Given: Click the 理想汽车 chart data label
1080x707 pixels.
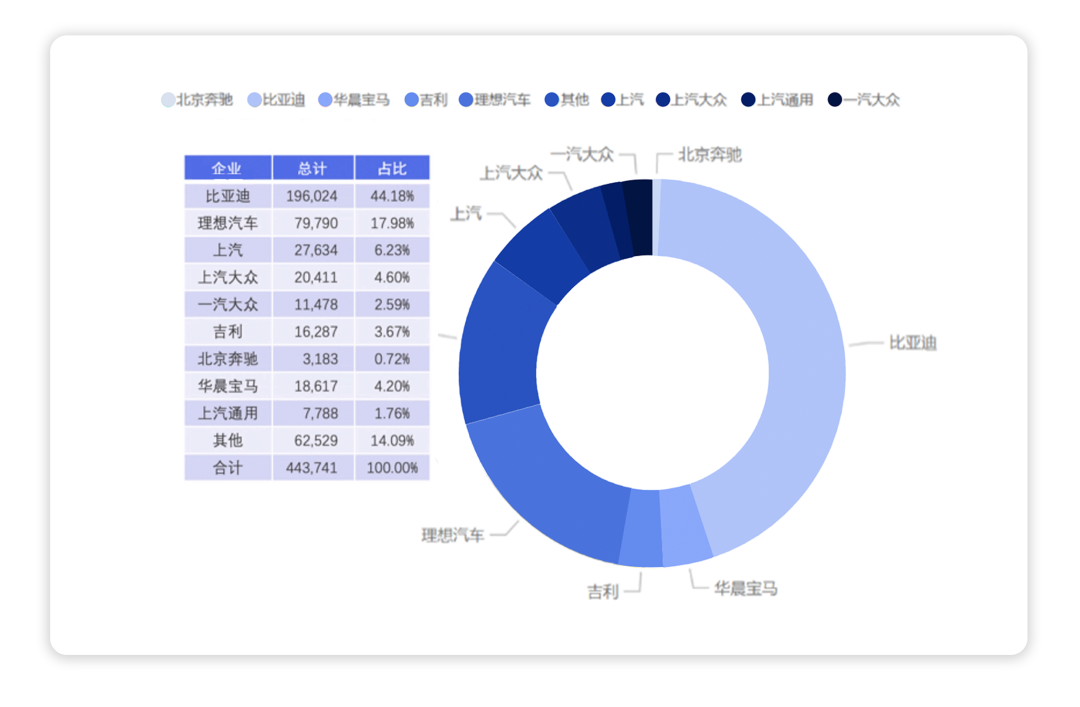Looking at the screenshot, I should pos(453,535).
